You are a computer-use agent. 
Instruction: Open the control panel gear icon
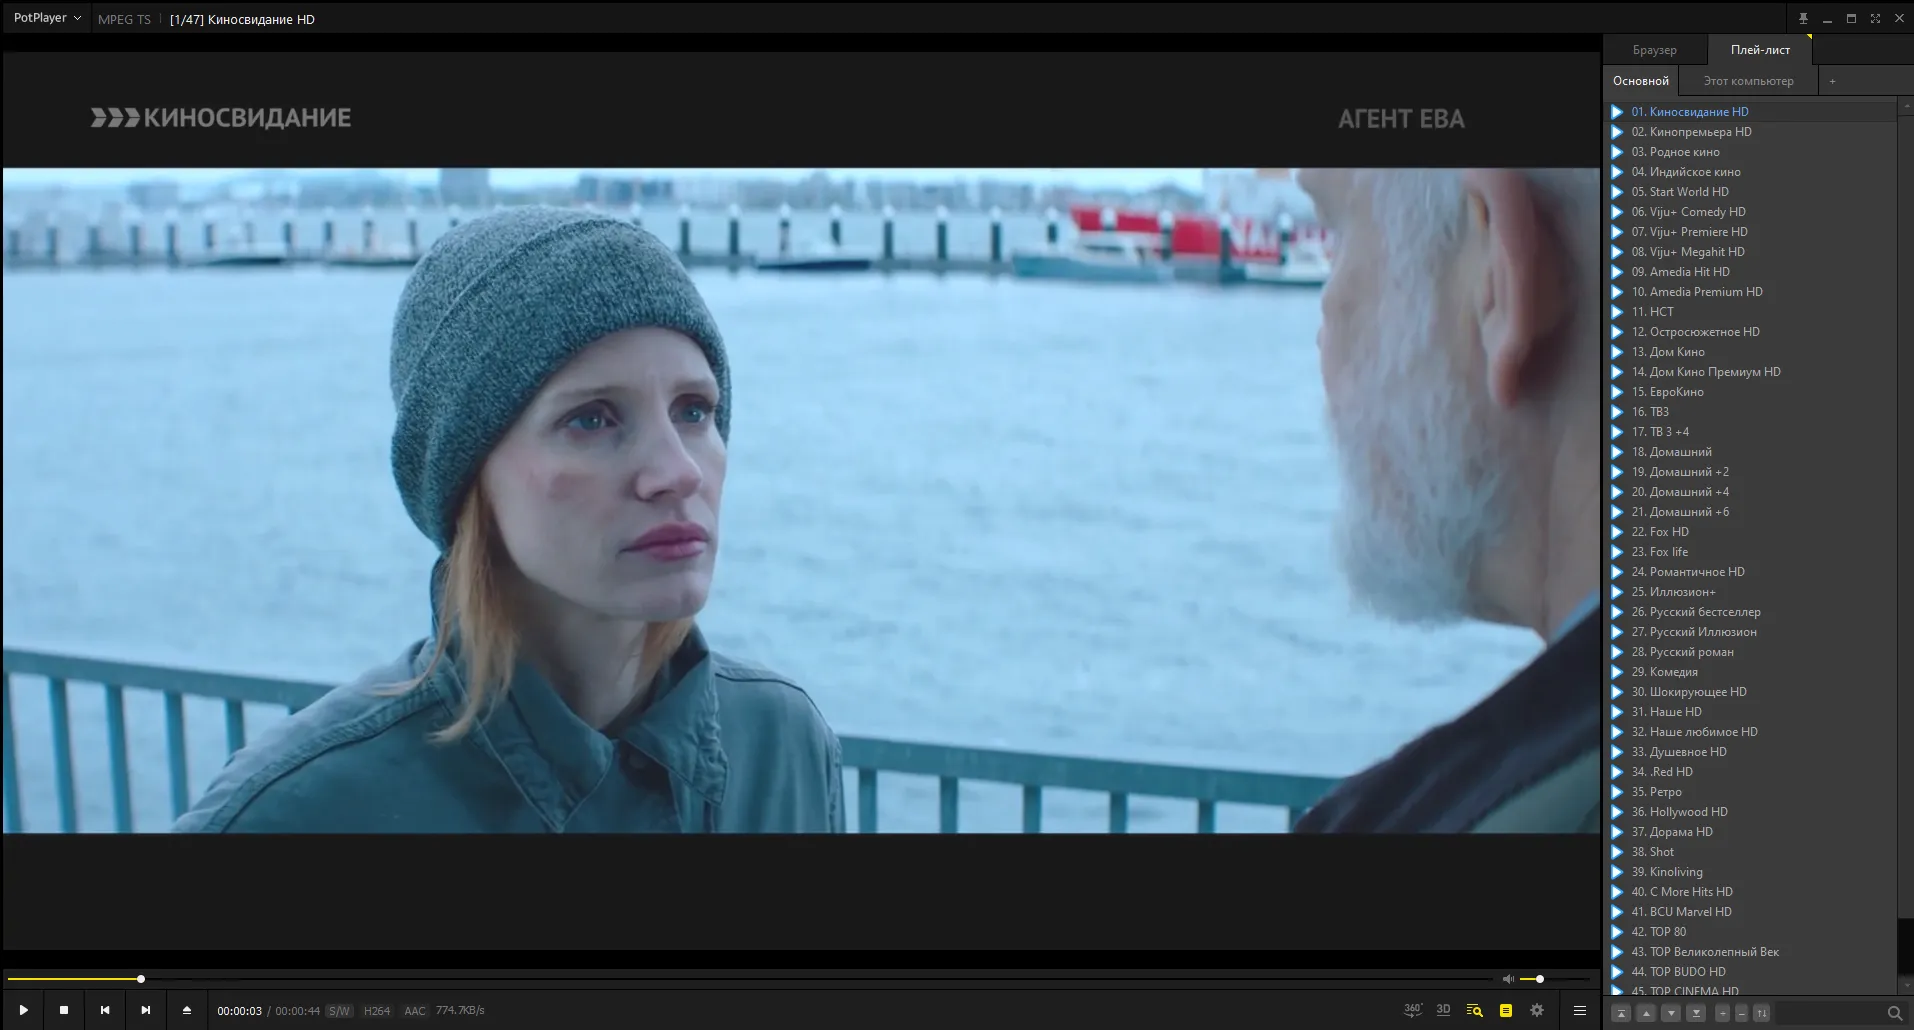point(1537,1010)
